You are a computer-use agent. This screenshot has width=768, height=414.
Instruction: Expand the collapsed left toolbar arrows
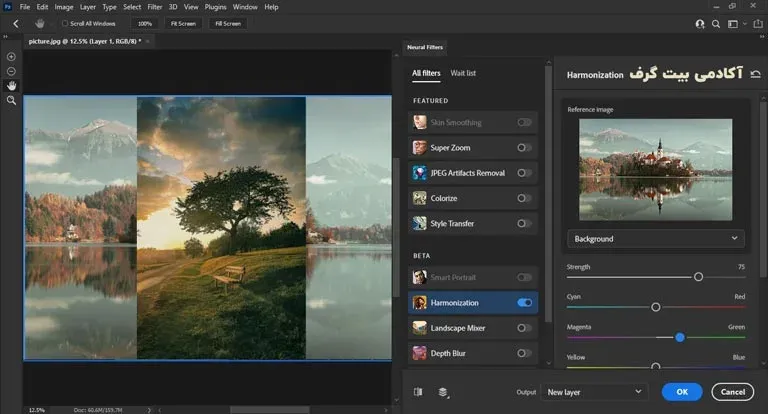point(5,36)
